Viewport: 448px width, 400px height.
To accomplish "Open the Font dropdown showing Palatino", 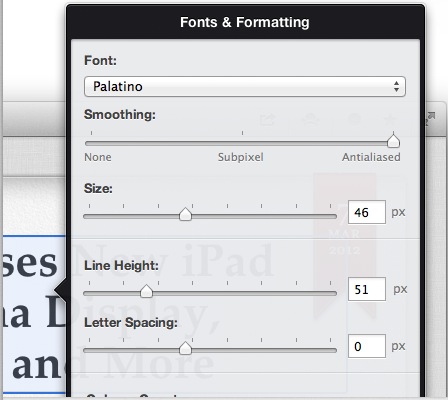I will 245,87.
